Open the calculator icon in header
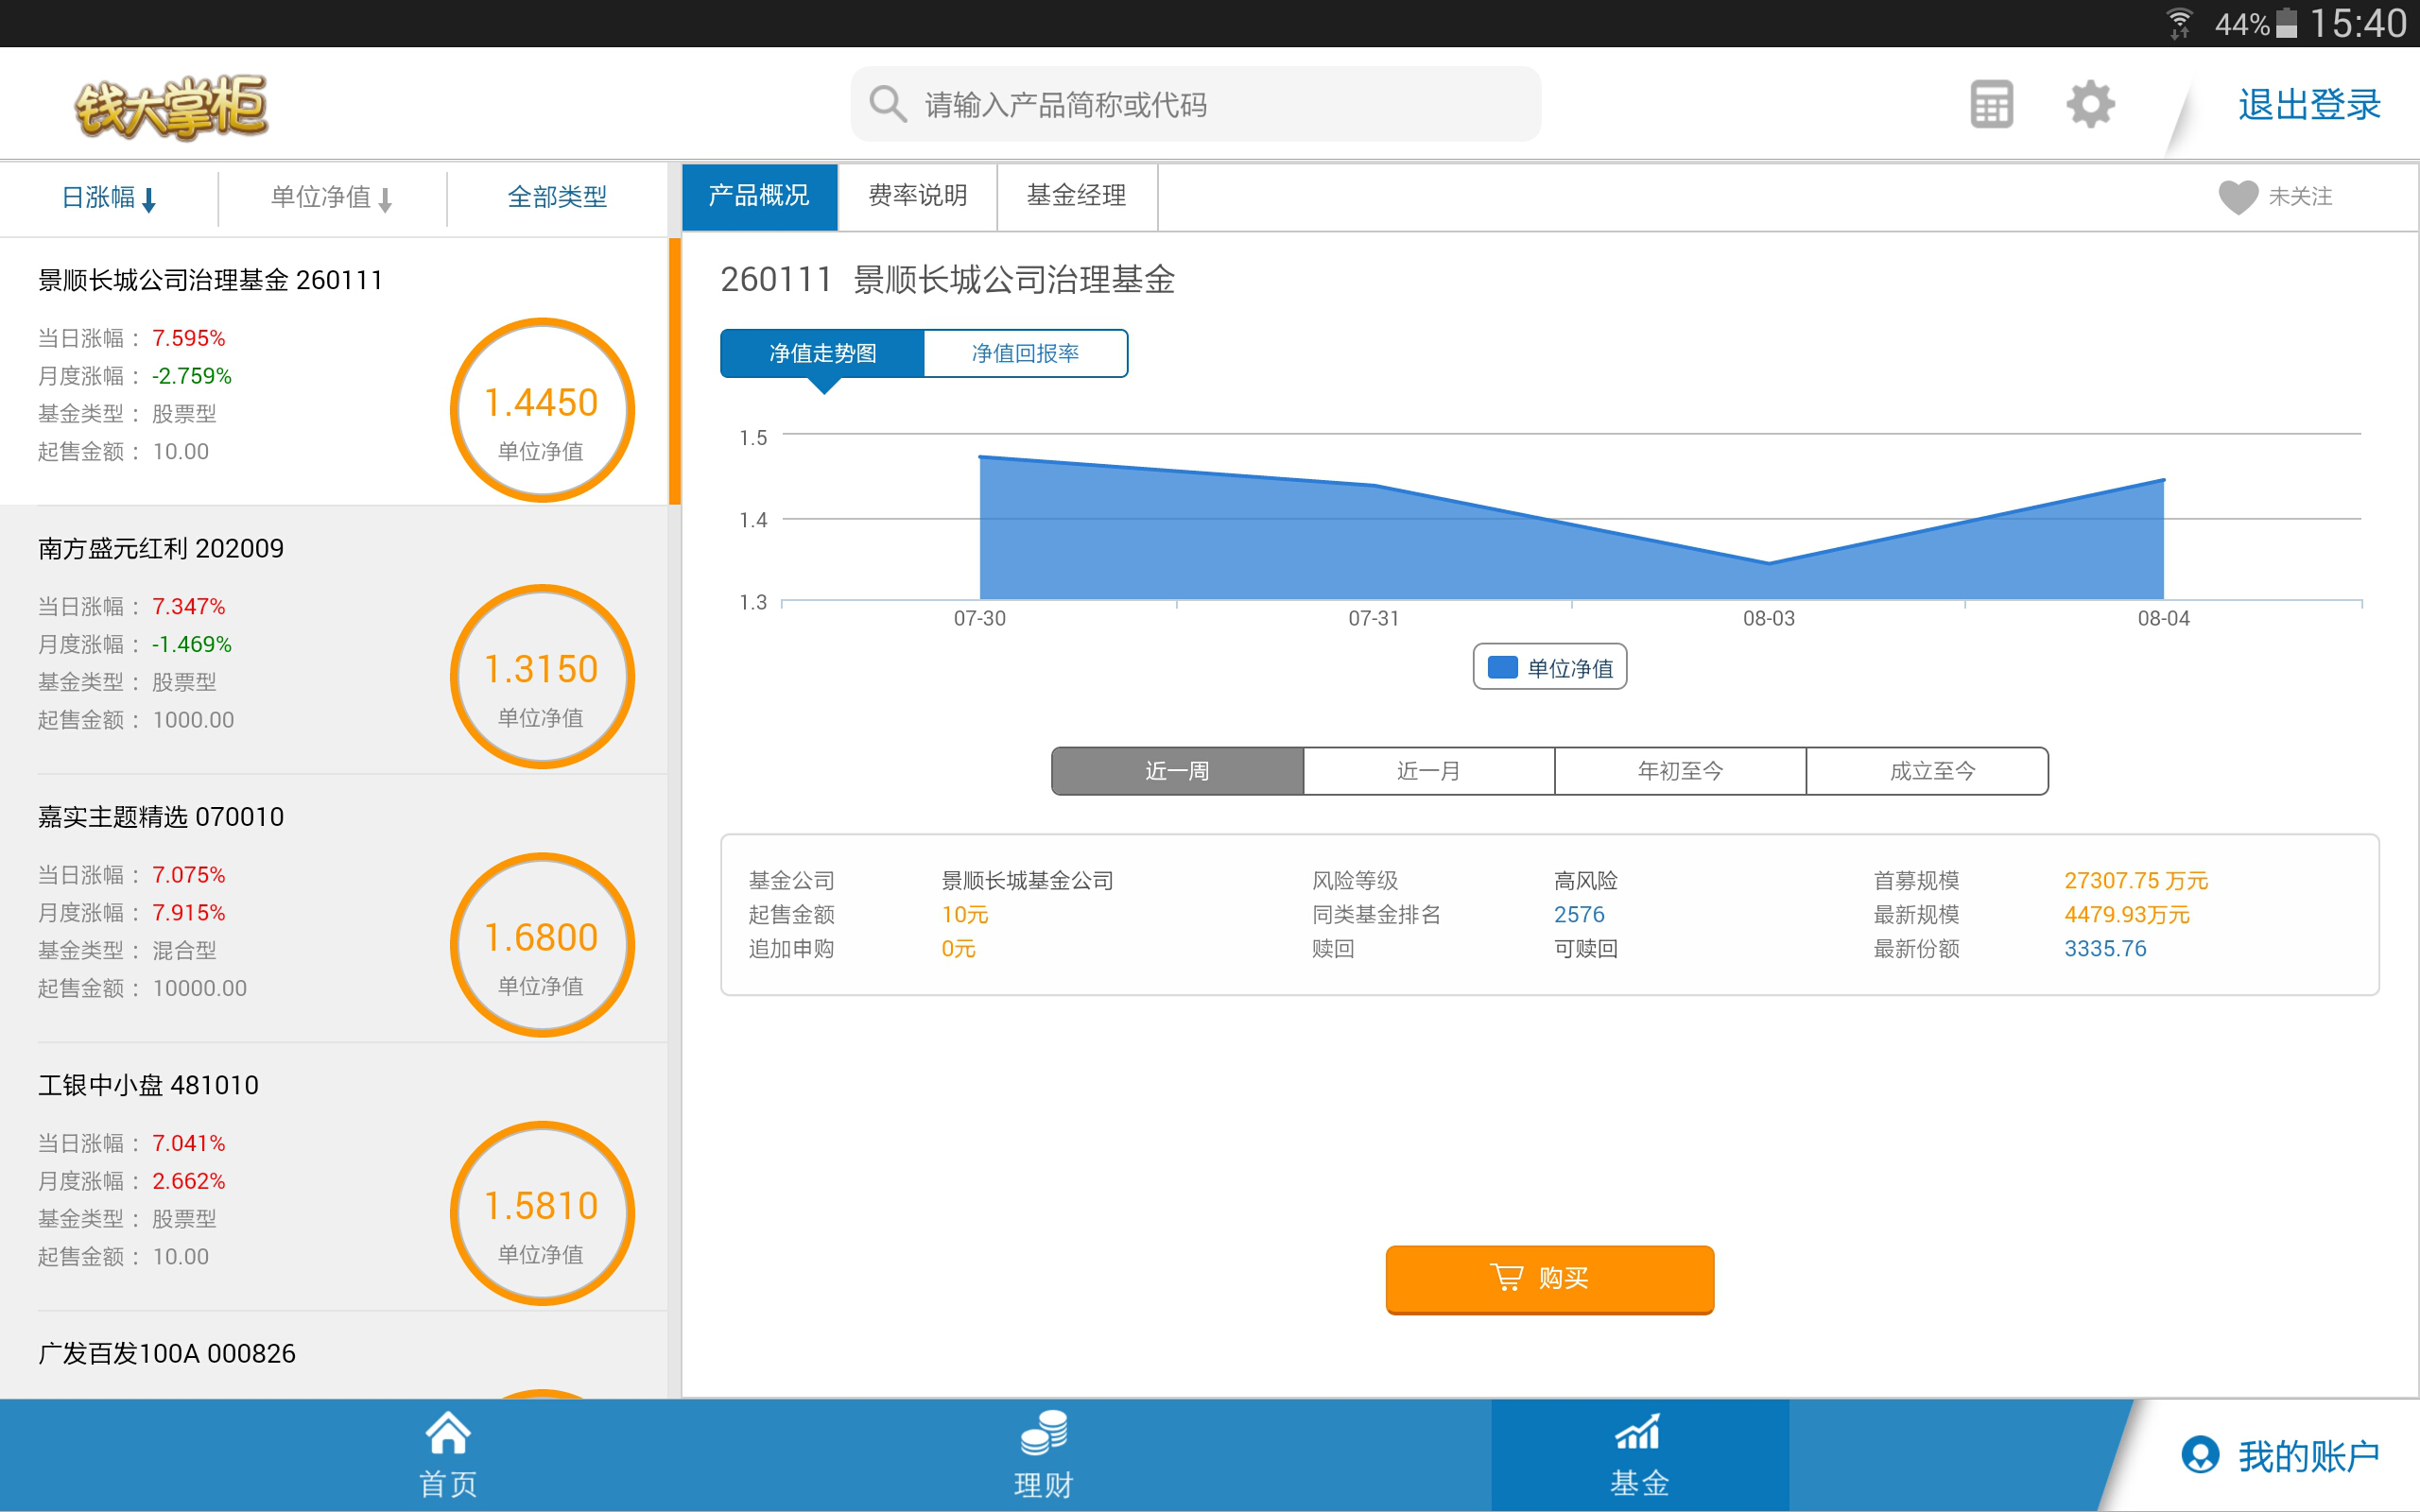2420x1512 pixels. [x=1991, y=104]
